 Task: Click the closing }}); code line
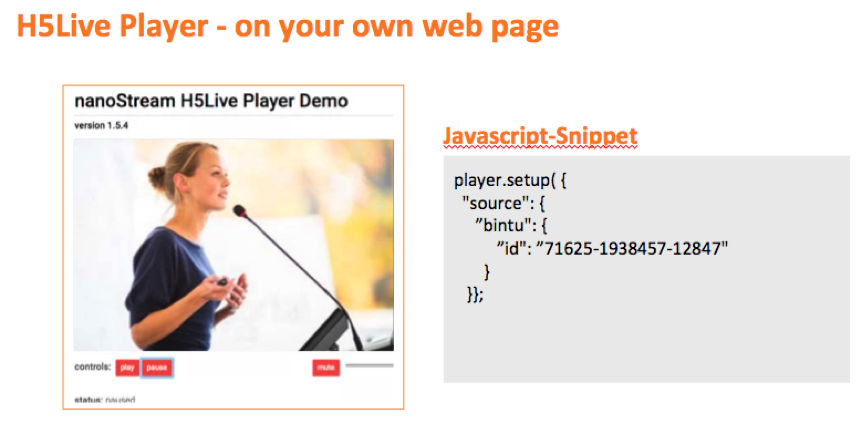[475, 294]
